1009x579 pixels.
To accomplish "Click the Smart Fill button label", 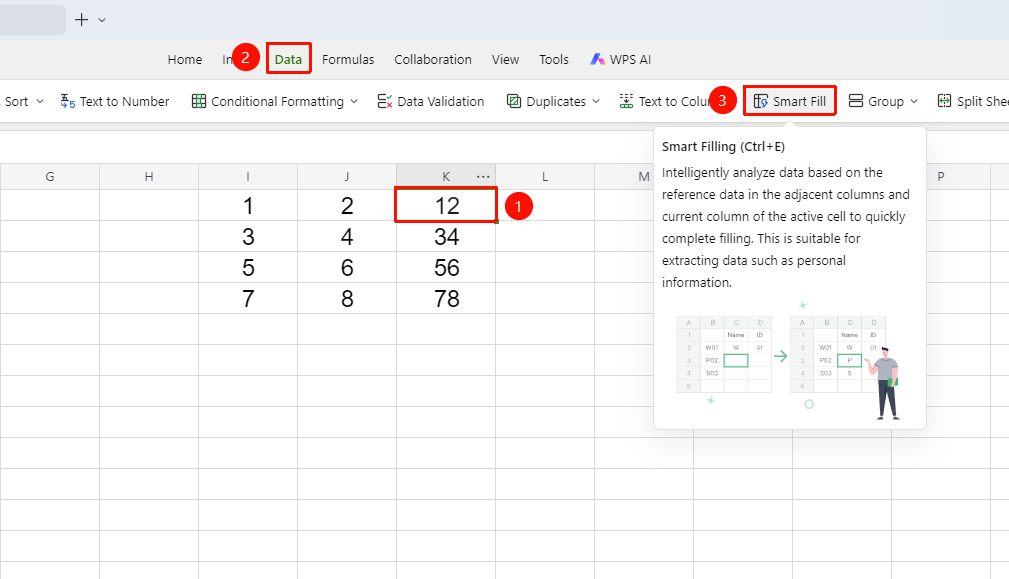I will click(799, 102).
